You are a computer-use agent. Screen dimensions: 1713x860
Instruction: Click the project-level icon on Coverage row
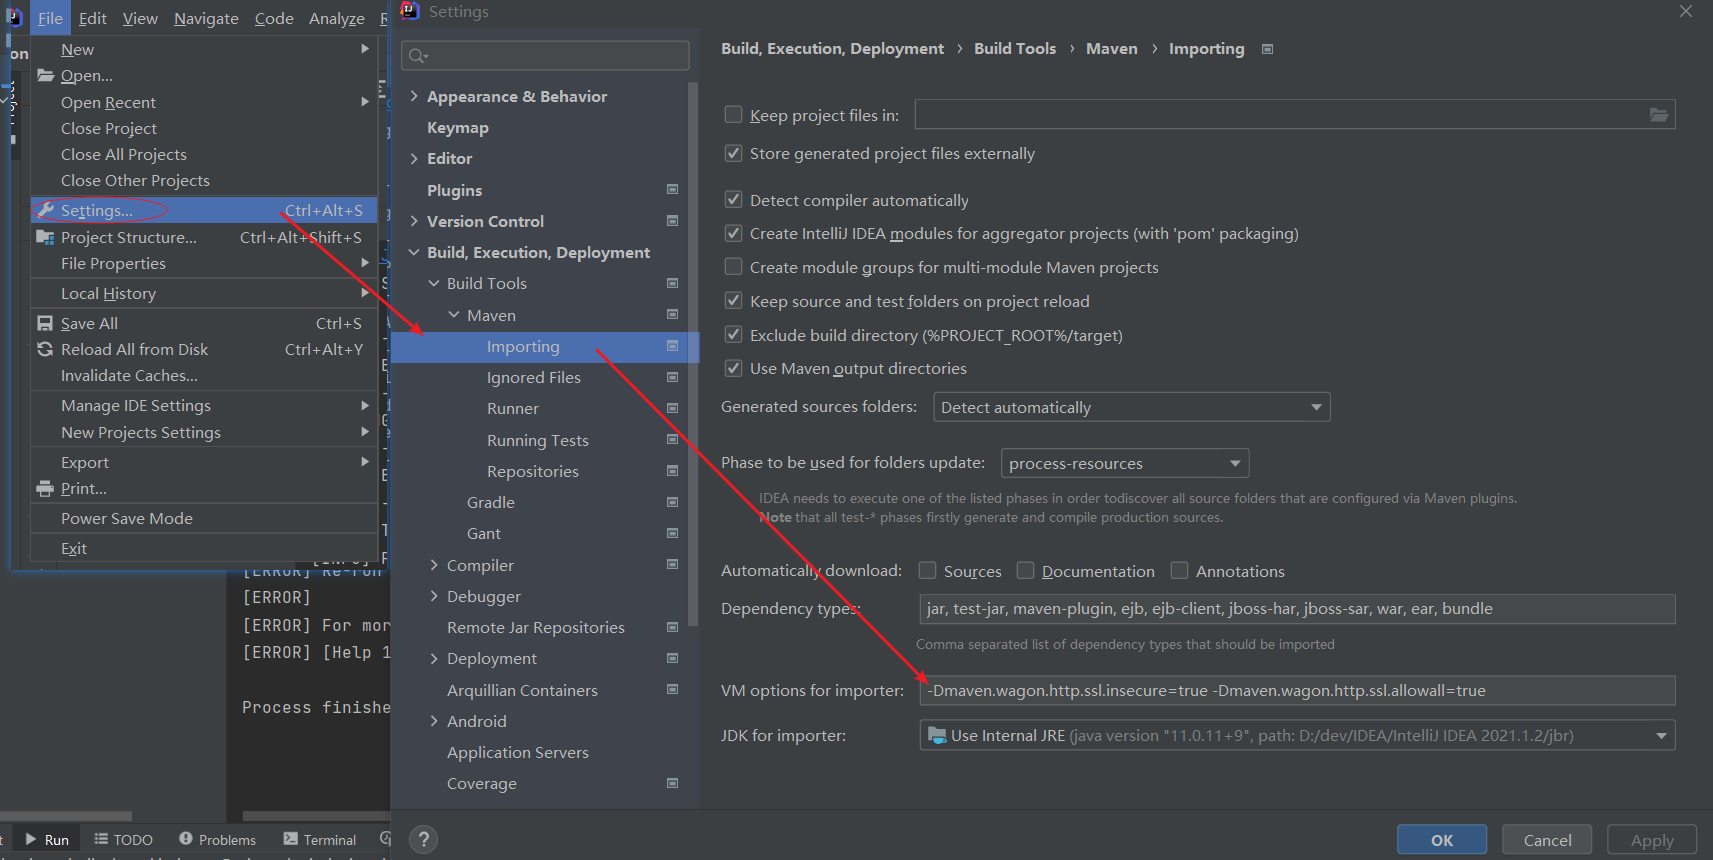[x=672, y=783]
